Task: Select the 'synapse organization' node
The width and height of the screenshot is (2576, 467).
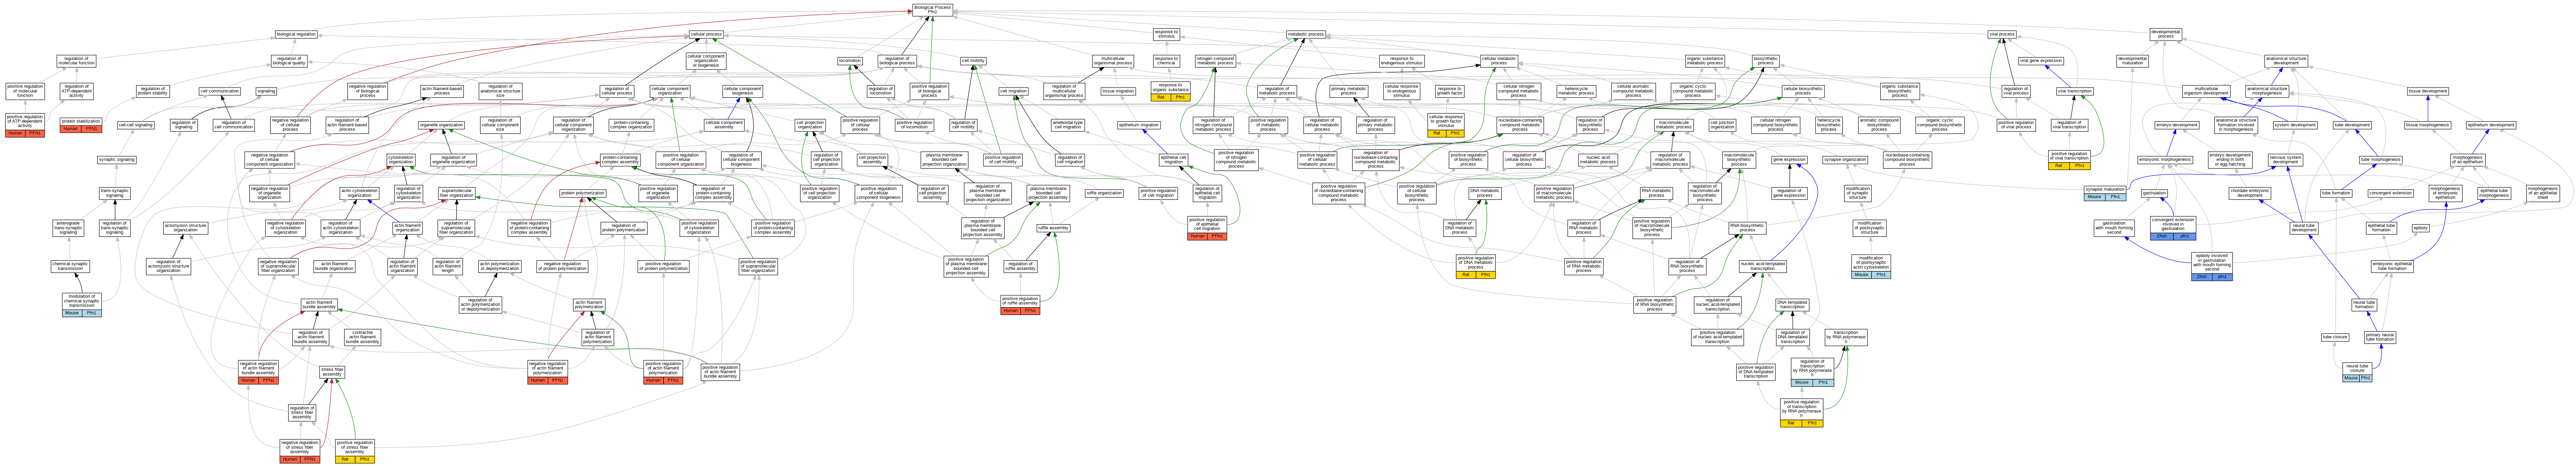Action: [1845, 160]
